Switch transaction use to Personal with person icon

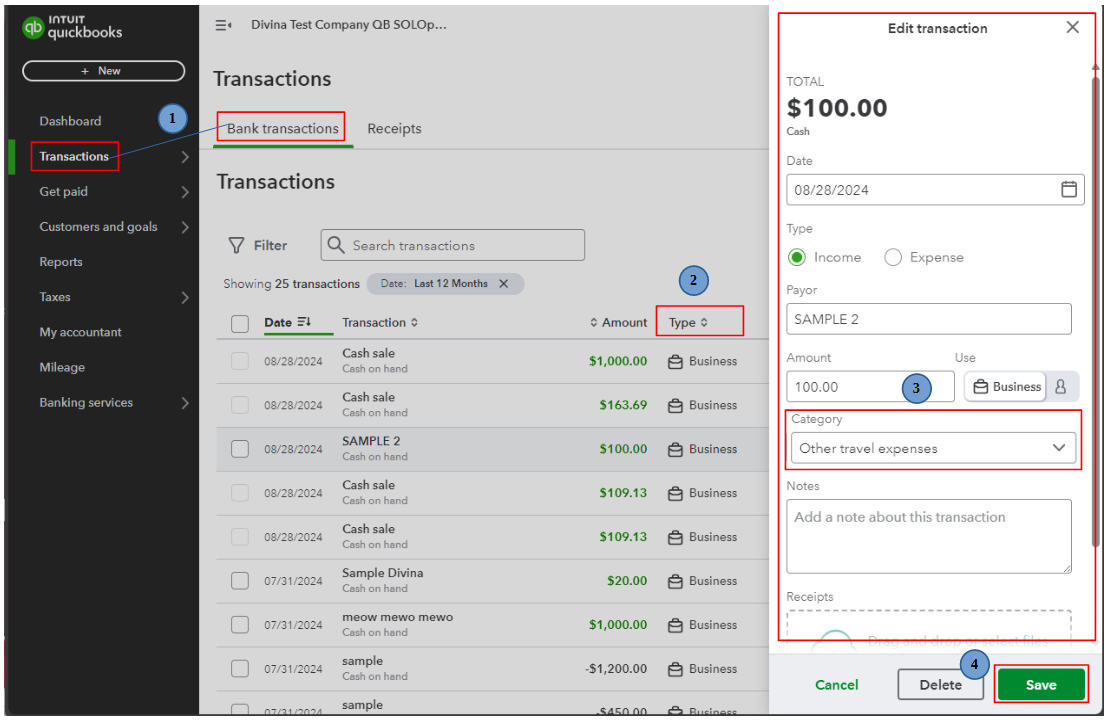(x=1062, y=386)
